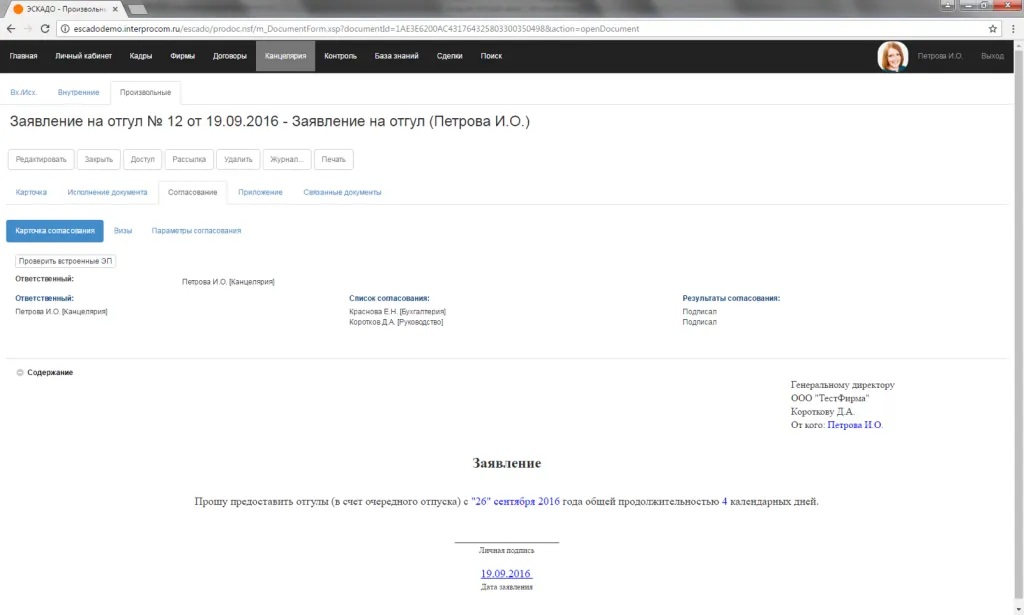
Task: Open Параметры согласования sub-tab
Action: [196, 231]
